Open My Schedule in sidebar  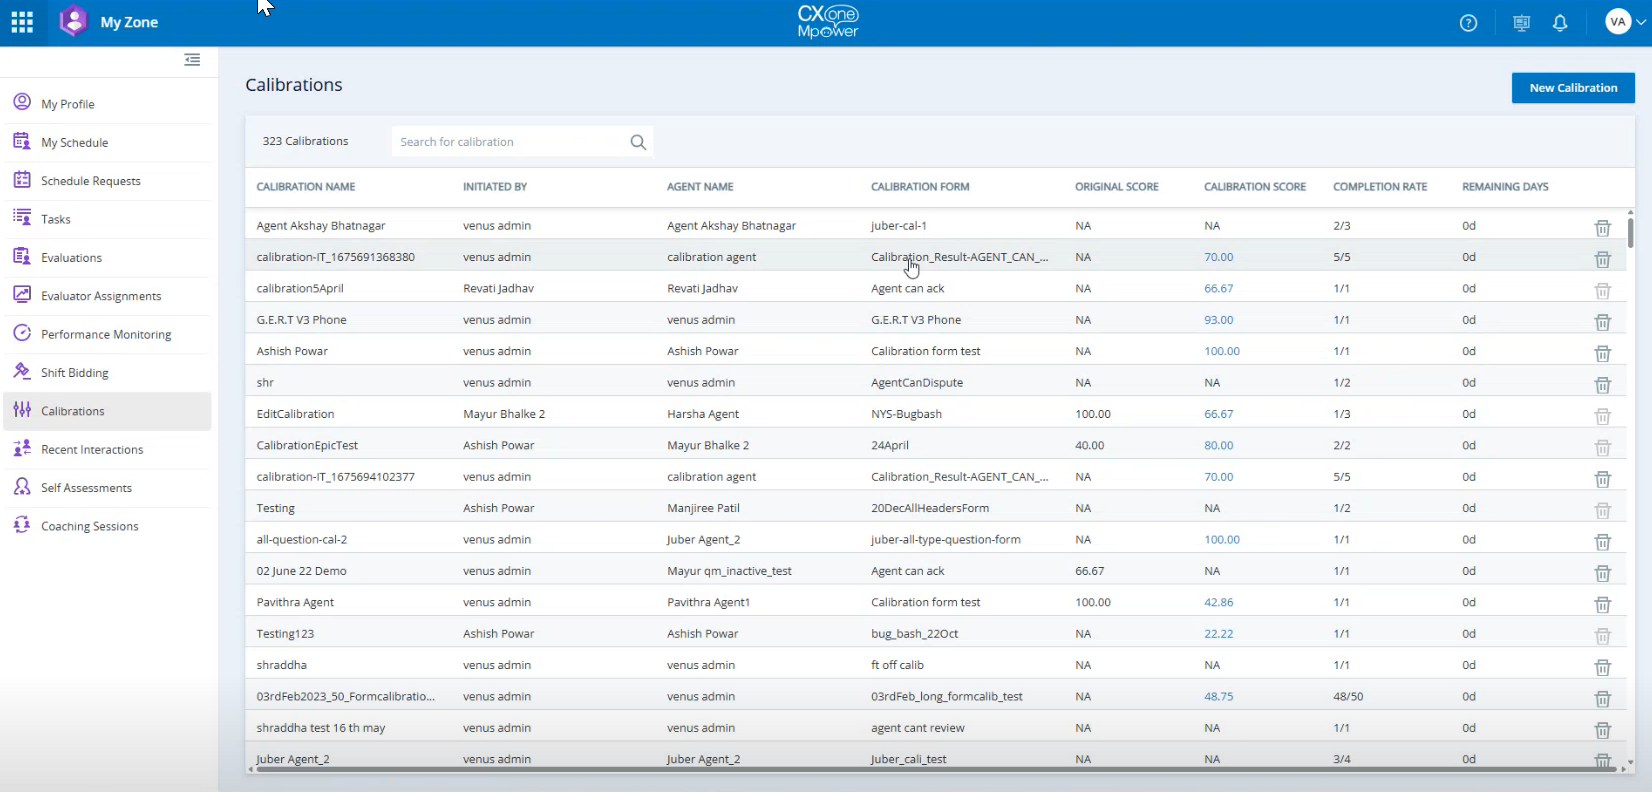(x=75, y=143)
